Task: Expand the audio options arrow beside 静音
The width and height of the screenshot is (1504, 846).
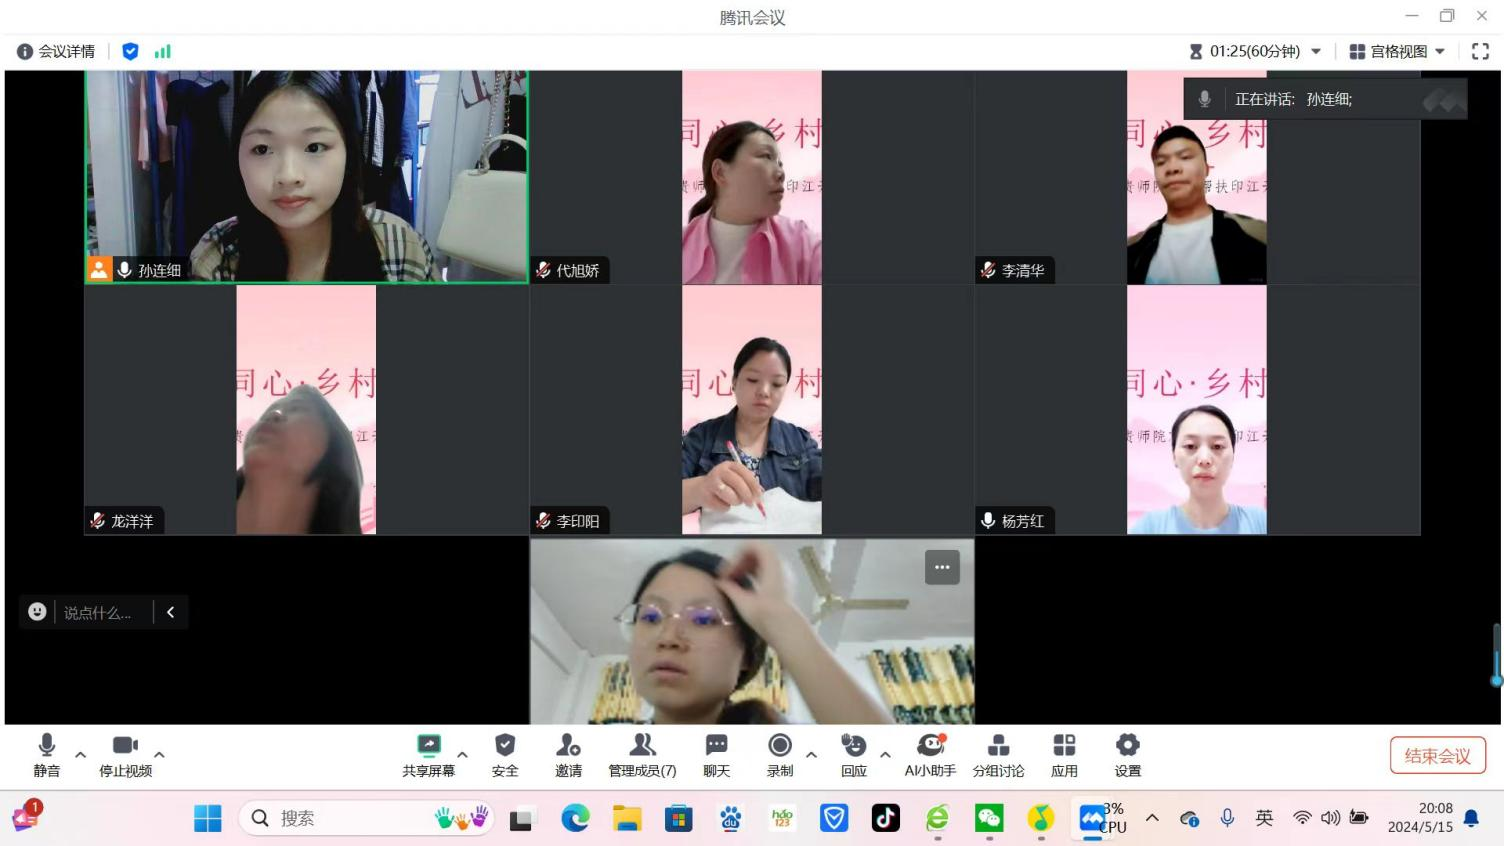Action: pyautogui.click(x=81, y=755)
